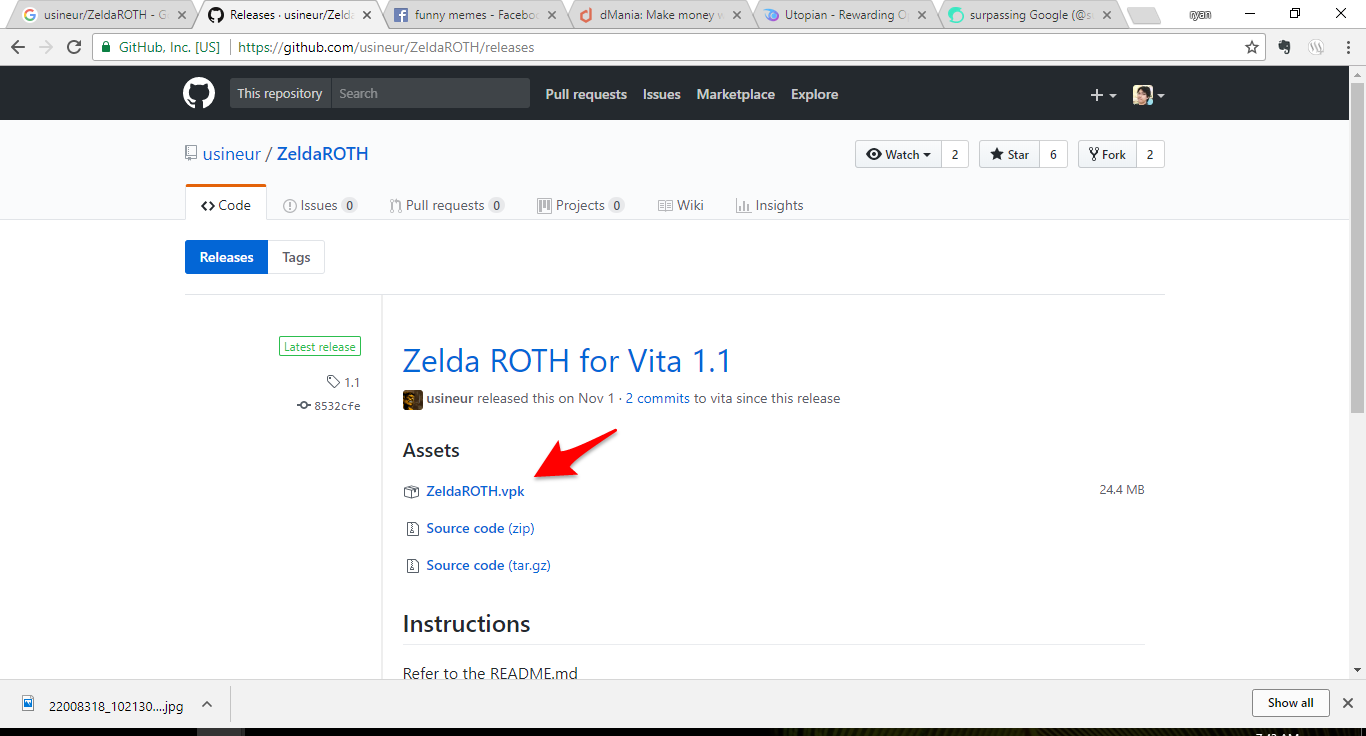Screen dimensions: 1366x736
Task: Open the Code tab
Action: (x=226, y=205)
